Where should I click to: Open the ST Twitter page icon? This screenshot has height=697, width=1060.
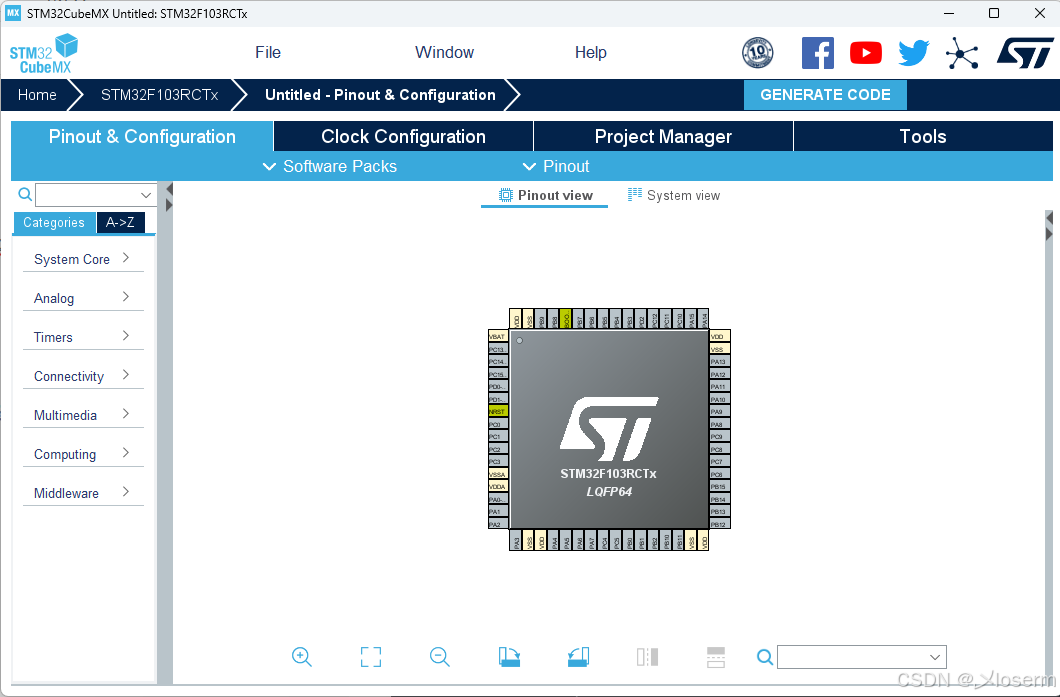click(913, 53)
